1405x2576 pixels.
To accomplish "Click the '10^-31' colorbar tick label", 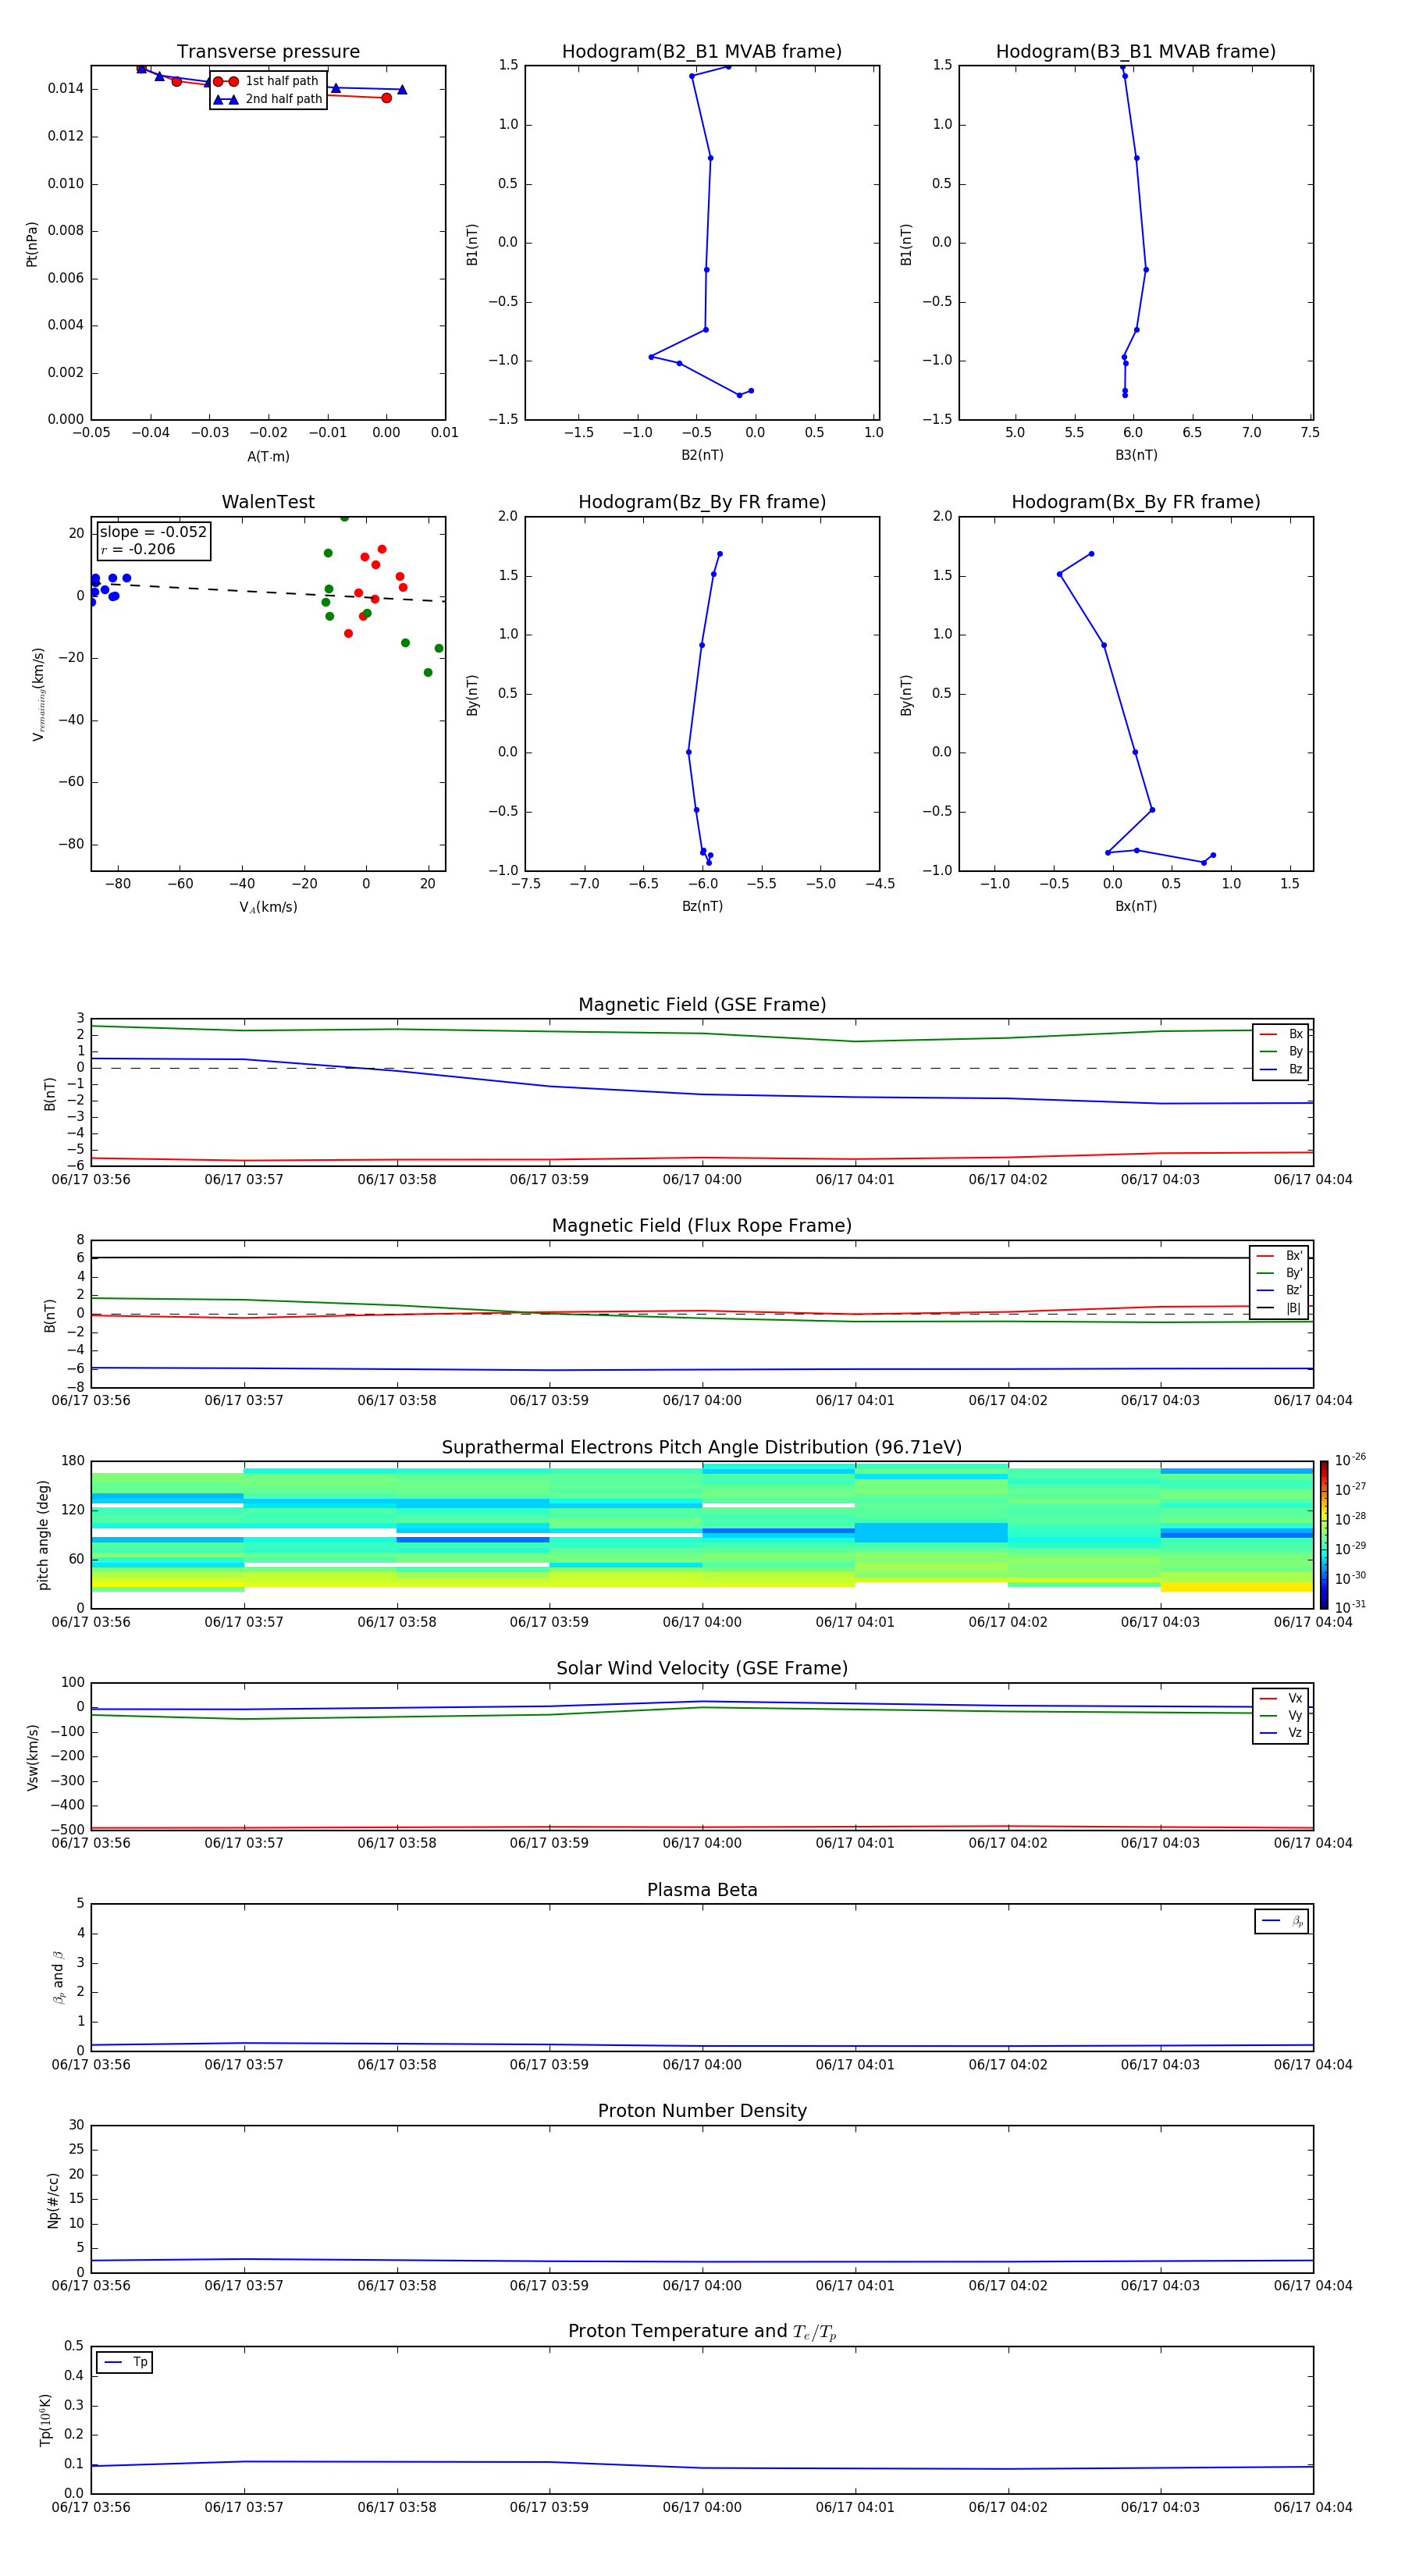I will point(1350,1607).
